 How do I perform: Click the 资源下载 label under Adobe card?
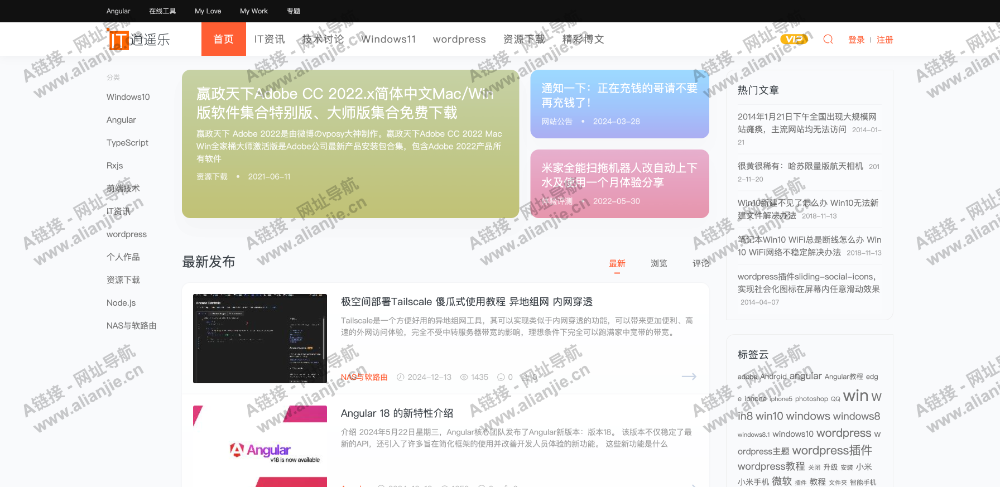212,177
